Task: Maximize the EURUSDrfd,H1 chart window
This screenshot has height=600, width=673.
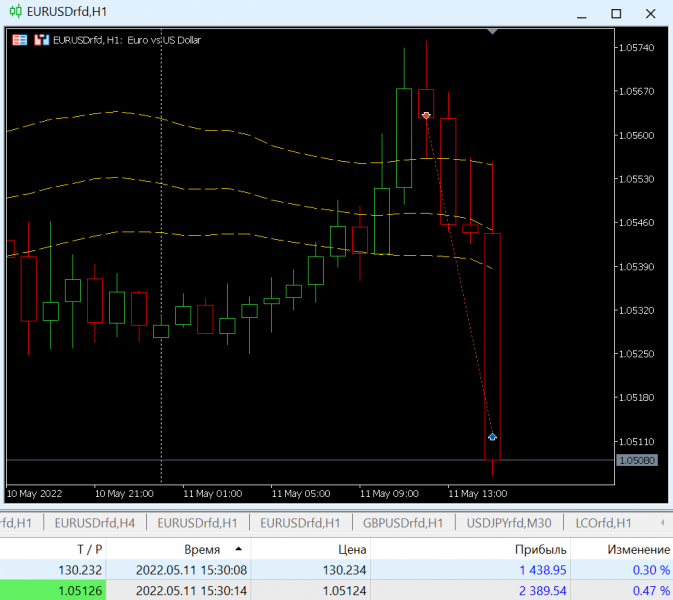Action: [616, 14]
